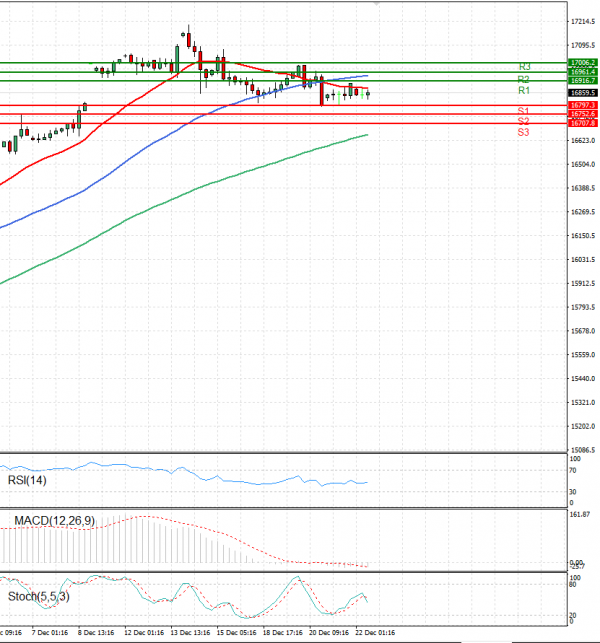This screenshot has height=643, width=600.
Task: Click the R1 resistance label
Action: 524,90
